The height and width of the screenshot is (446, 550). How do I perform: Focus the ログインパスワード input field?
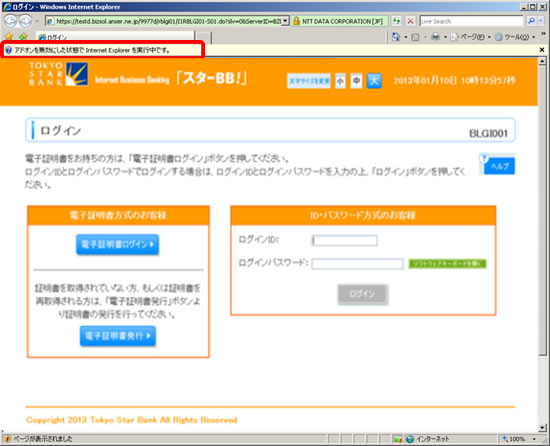coord(357,264)
